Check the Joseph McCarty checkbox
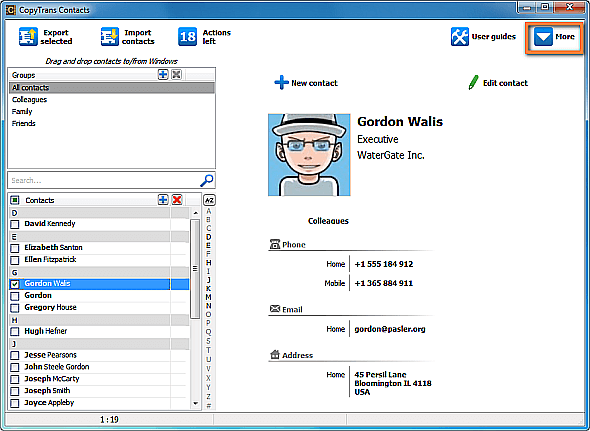Screen dimensions: 590x431 pos(15,379)
